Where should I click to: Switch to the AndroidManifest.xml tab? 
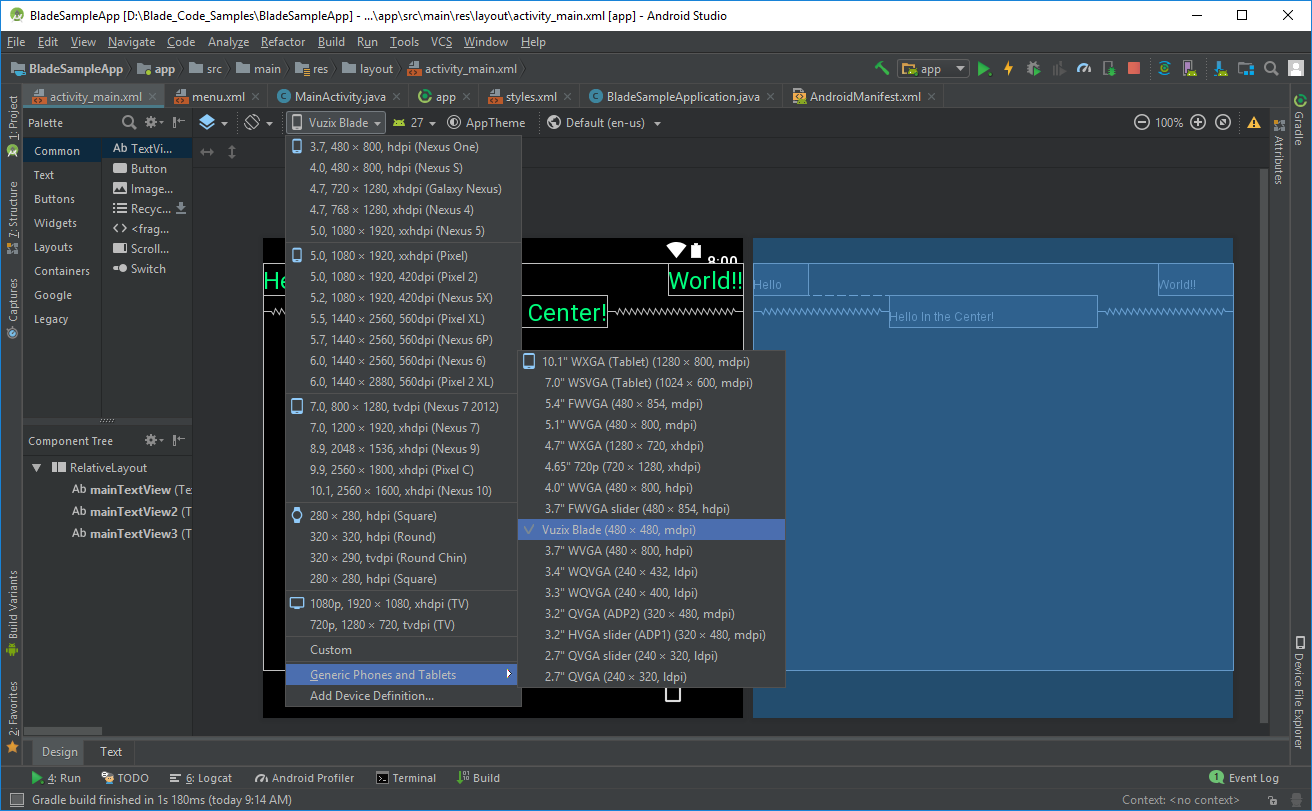865,97
